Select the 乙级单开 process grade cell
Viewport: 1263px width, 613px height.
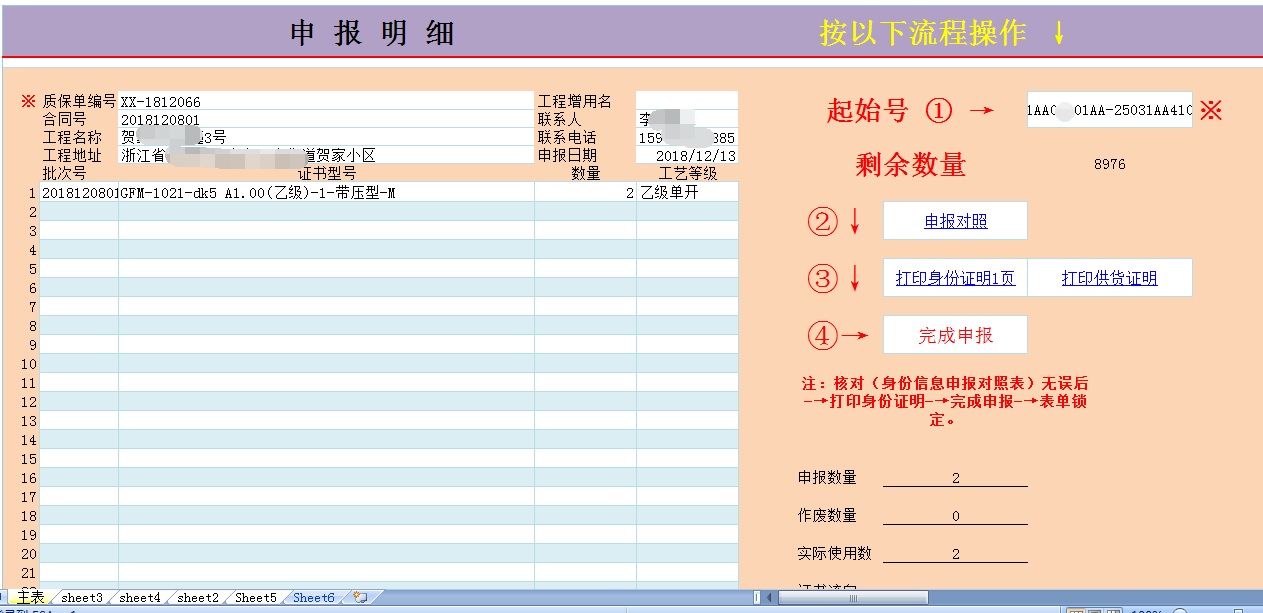tap(687, 193)
